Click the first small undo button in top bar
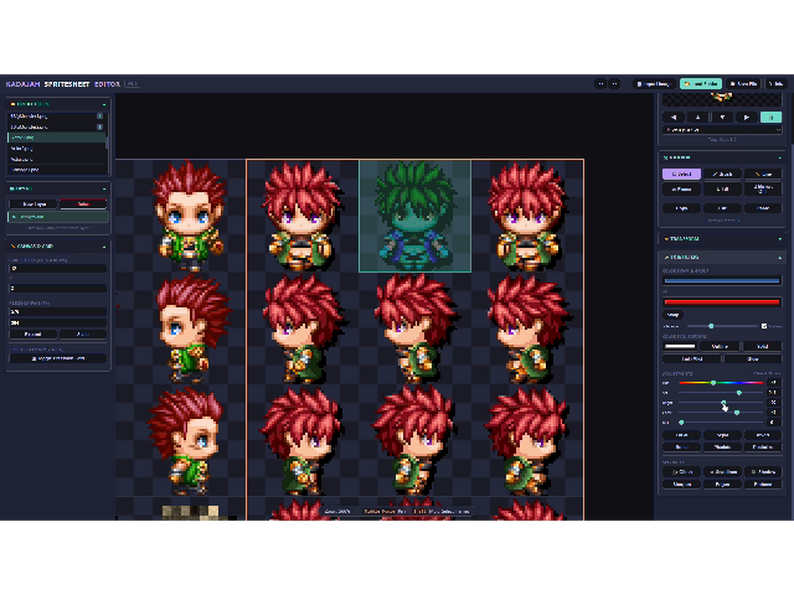Image resolution: width=794 pixels, height=595 pixels. 601,84
